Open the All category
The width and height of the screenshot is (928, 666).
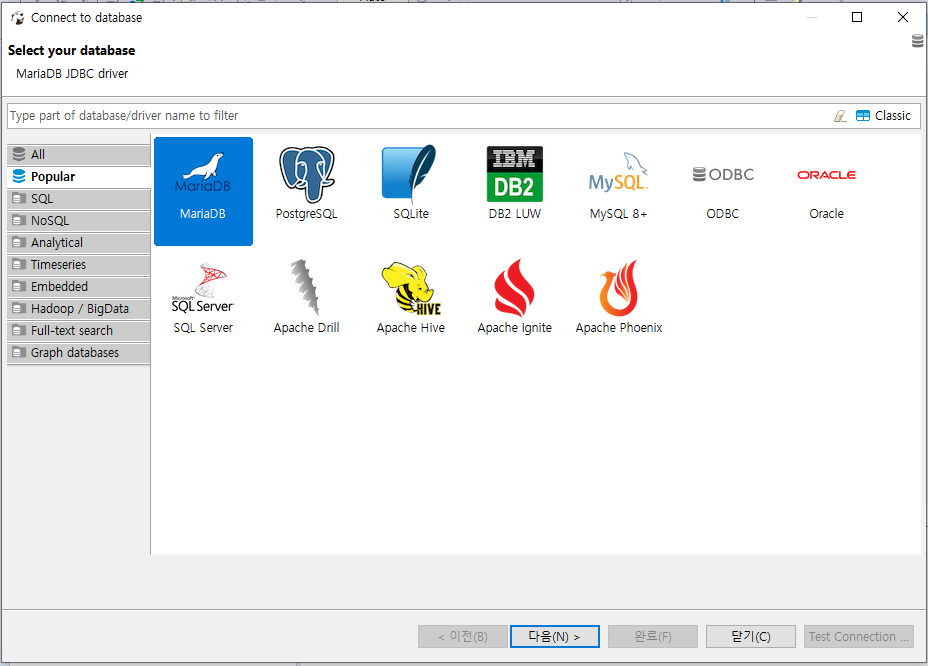point(79,155)
